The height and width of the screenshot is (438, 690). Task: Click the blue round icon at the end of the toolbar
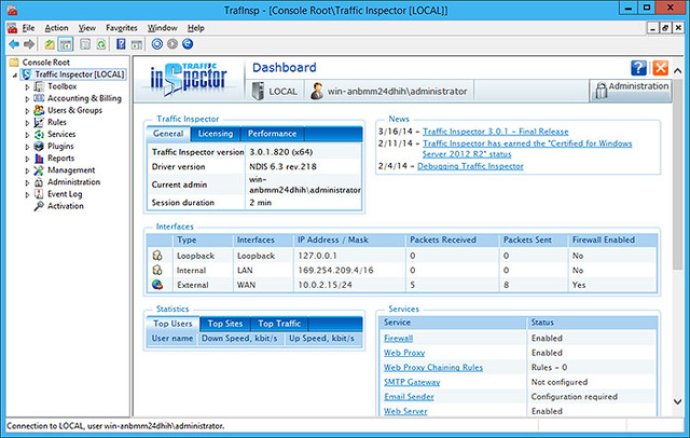point(187,44)
